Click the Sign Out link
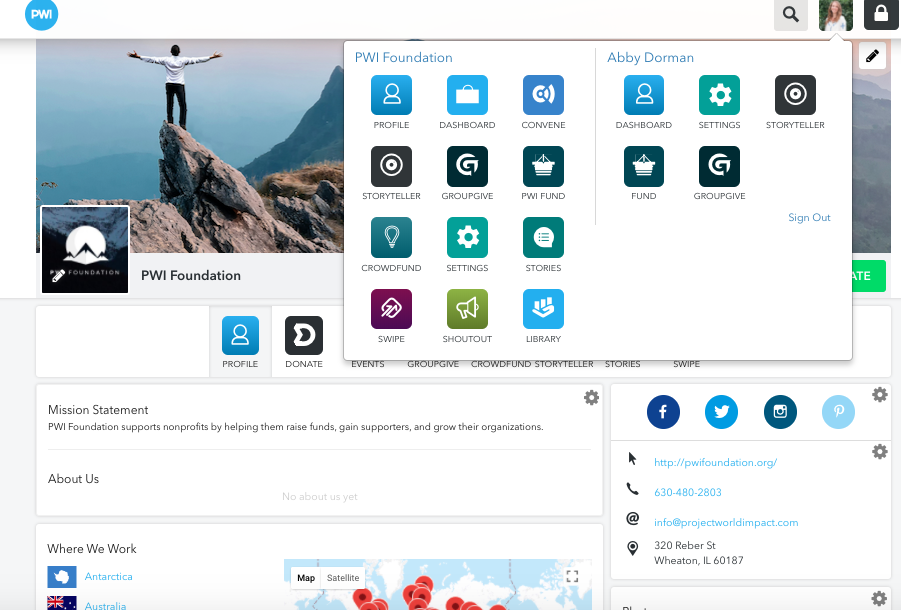Screen dimensions: 901x610 (x=809, y=218)
